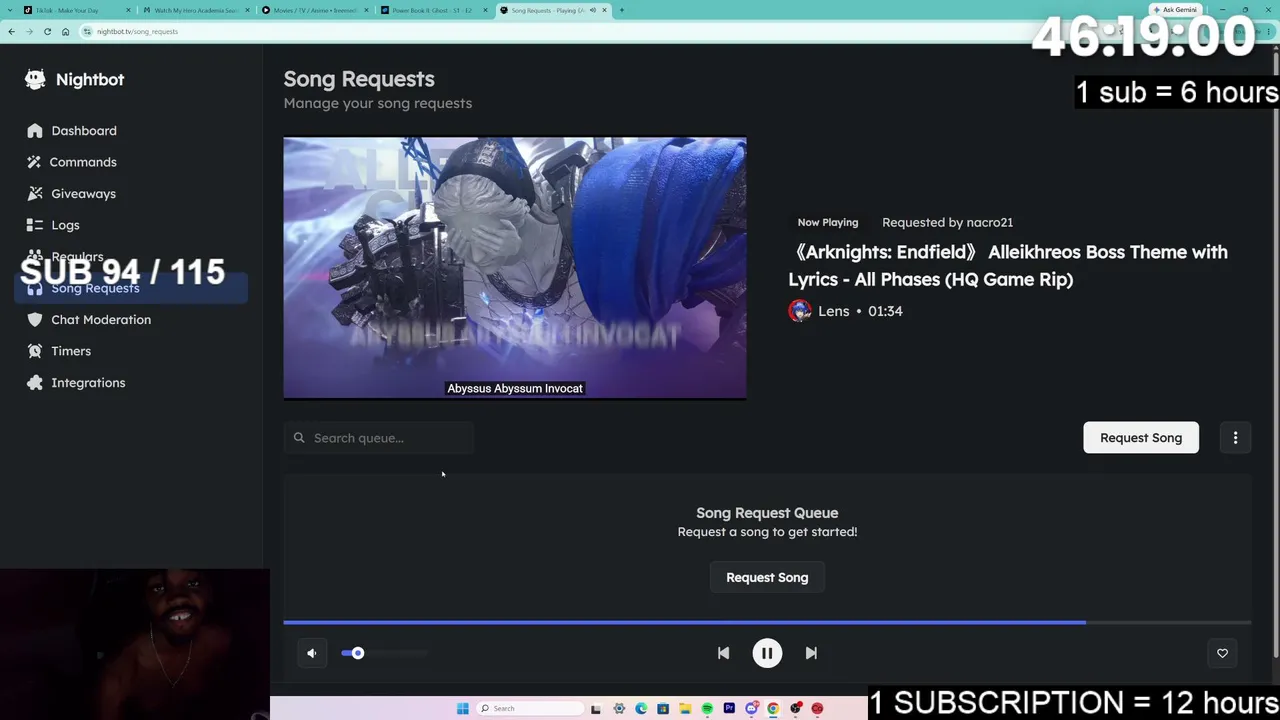Screen dimensions: 1280x720
Task: Pause the currently playing song
Action: (767, 653)
